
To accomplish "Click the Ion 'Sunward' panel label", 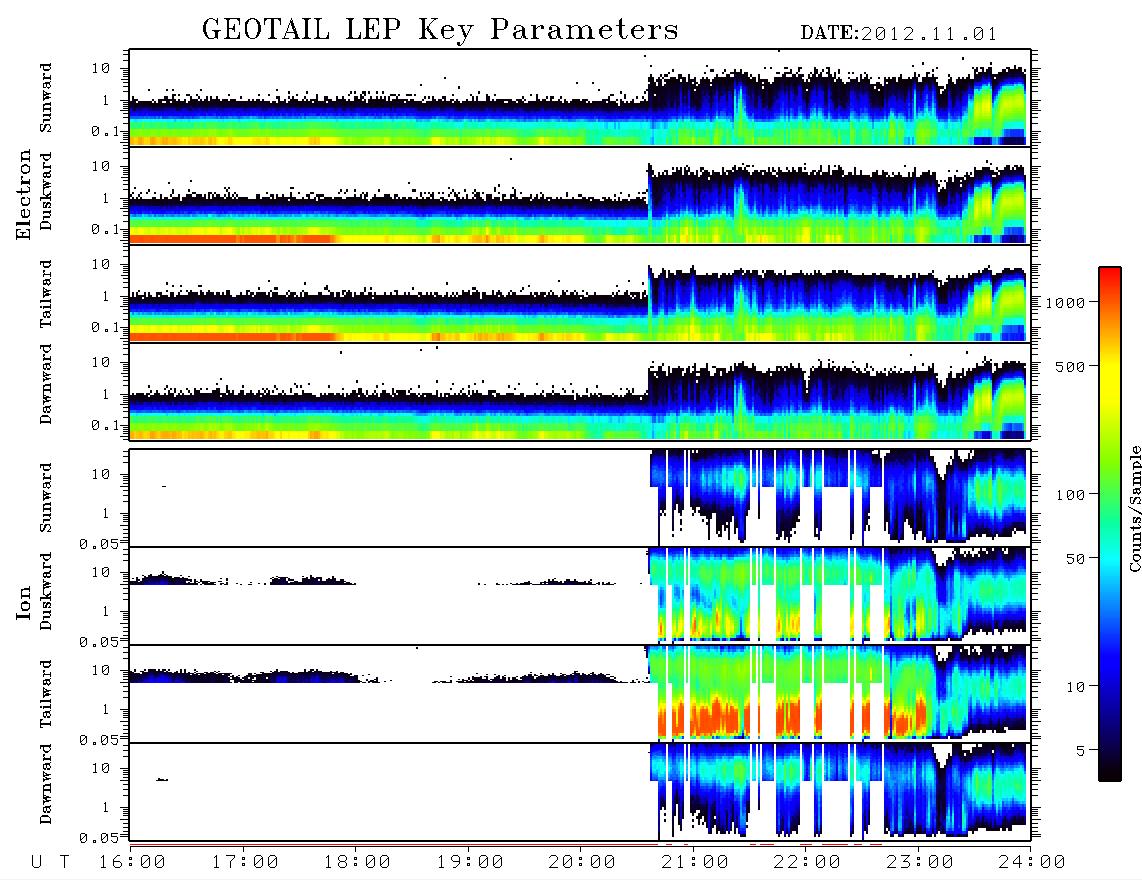I will pyautogui.click(x=46, y=498).
